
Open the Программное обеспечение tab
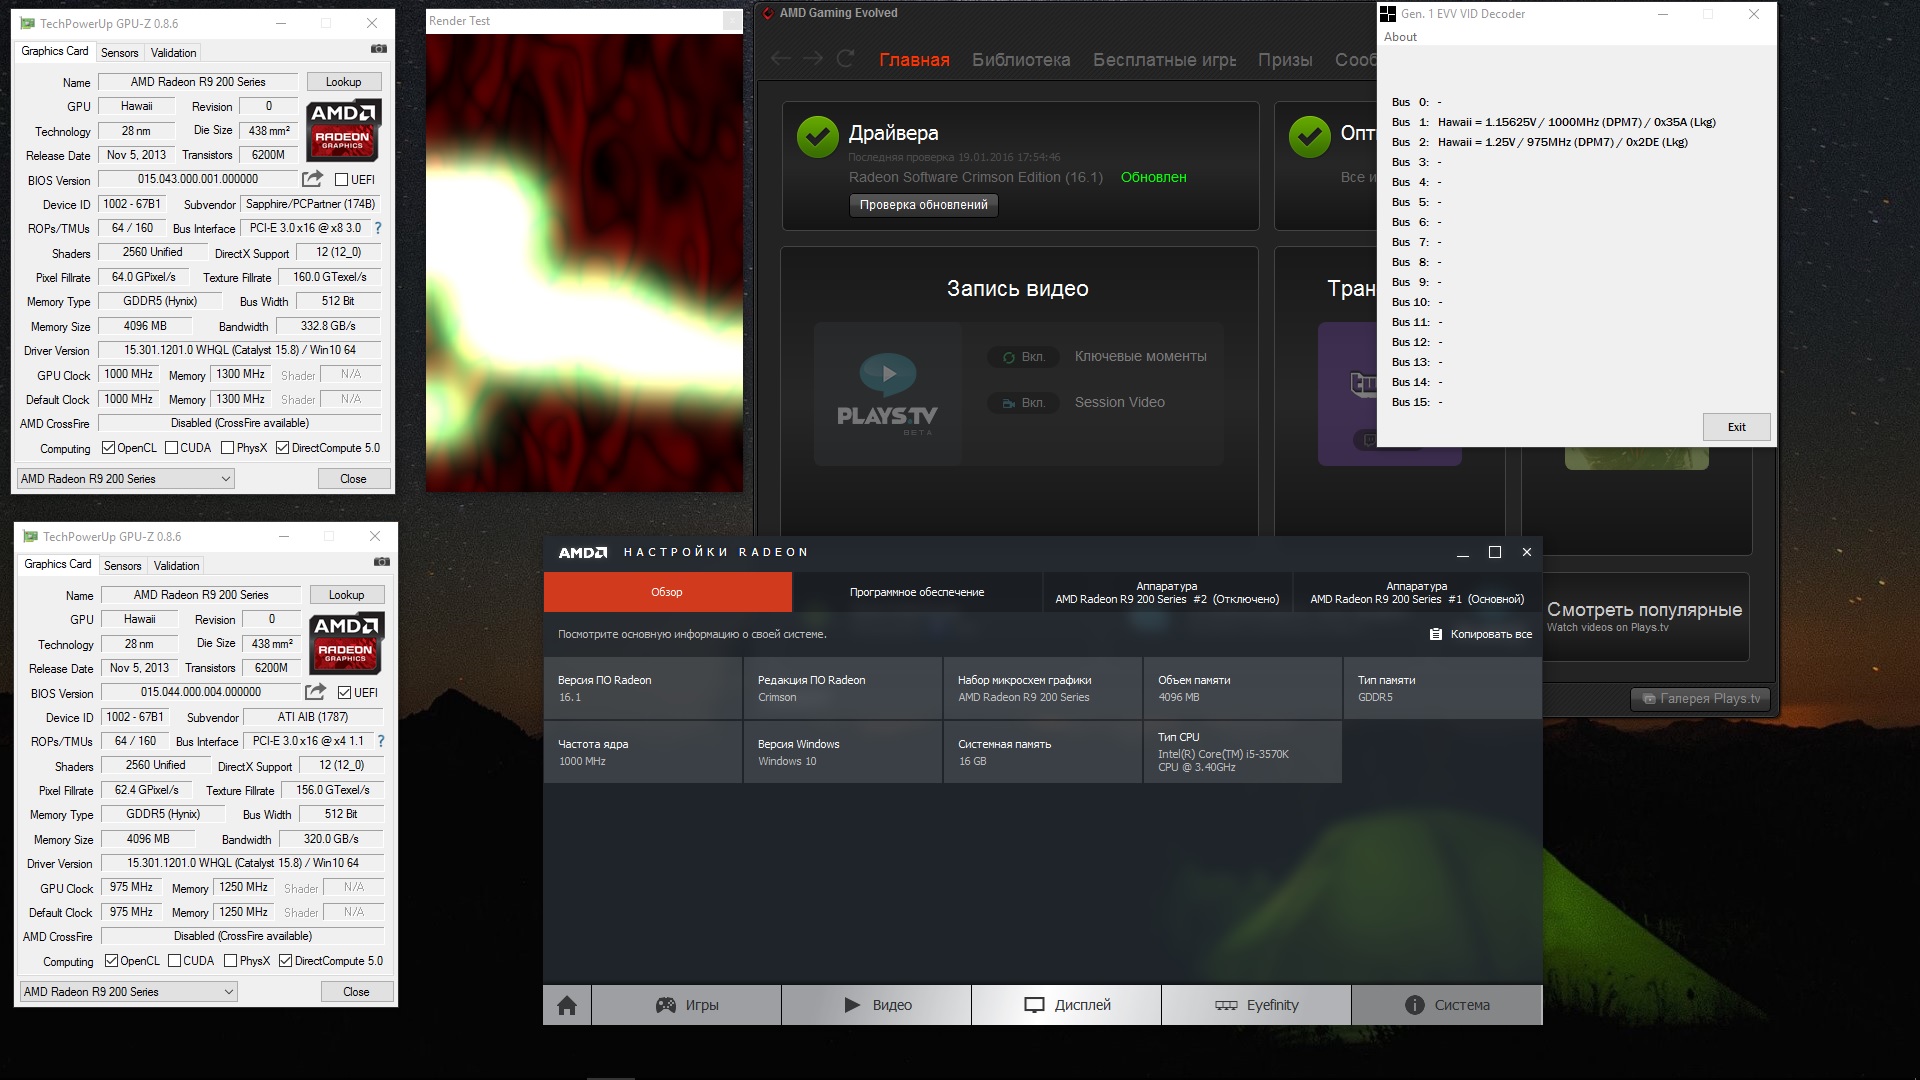tap(916, 592)
